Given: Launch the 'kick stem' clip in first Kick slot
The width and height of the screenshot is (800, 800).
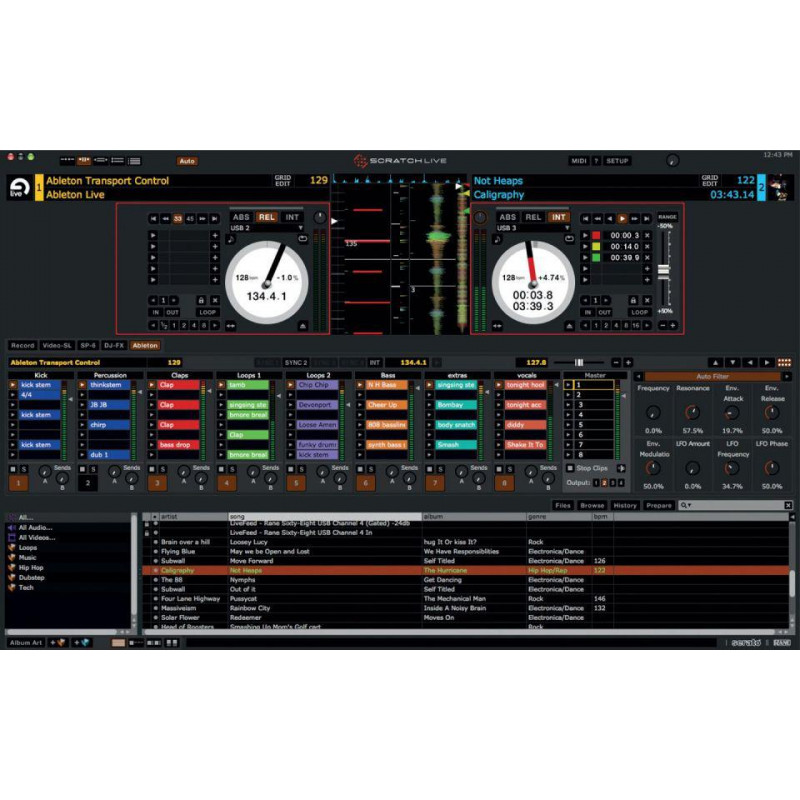Looking at the screenshot, I should [13, 385].
